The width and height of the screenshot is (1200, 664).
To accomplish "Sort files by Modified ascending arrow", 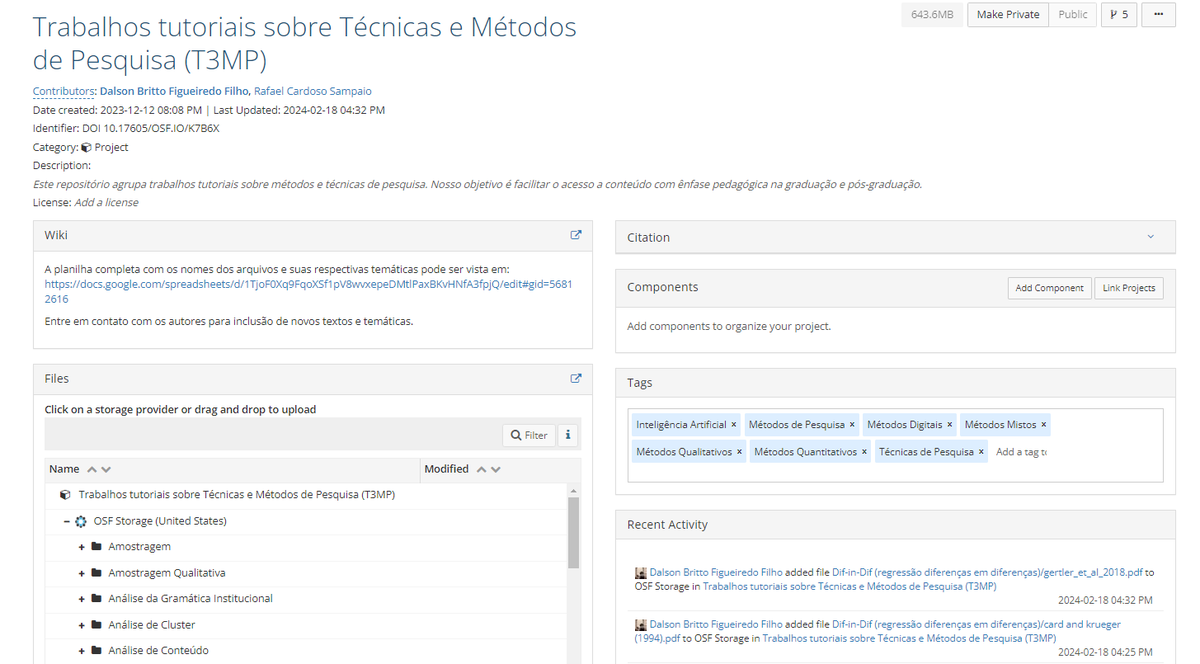I will (481, 469).
